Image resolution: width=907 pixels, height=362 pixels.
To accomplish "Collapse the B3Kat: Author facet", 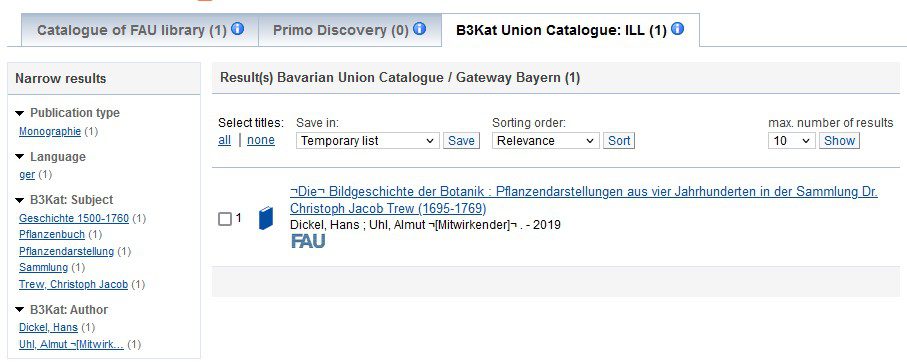I will [x=20, y=310].
